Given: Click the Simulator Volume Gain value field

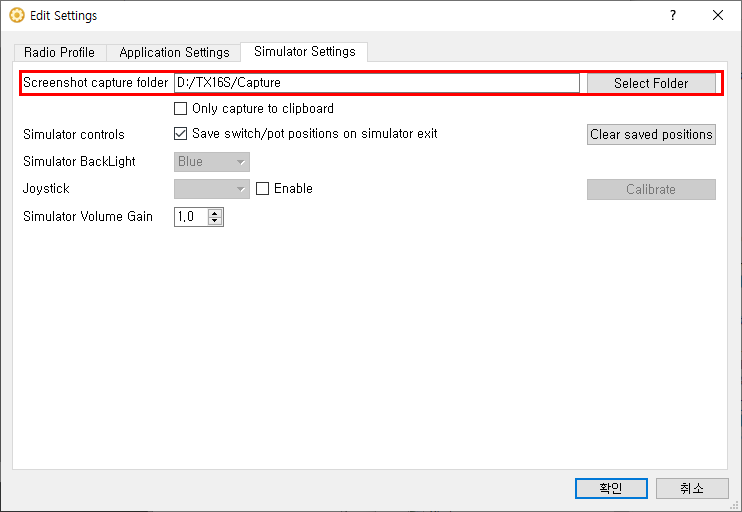Looking at the screenshot, I should tap(191, 217).
